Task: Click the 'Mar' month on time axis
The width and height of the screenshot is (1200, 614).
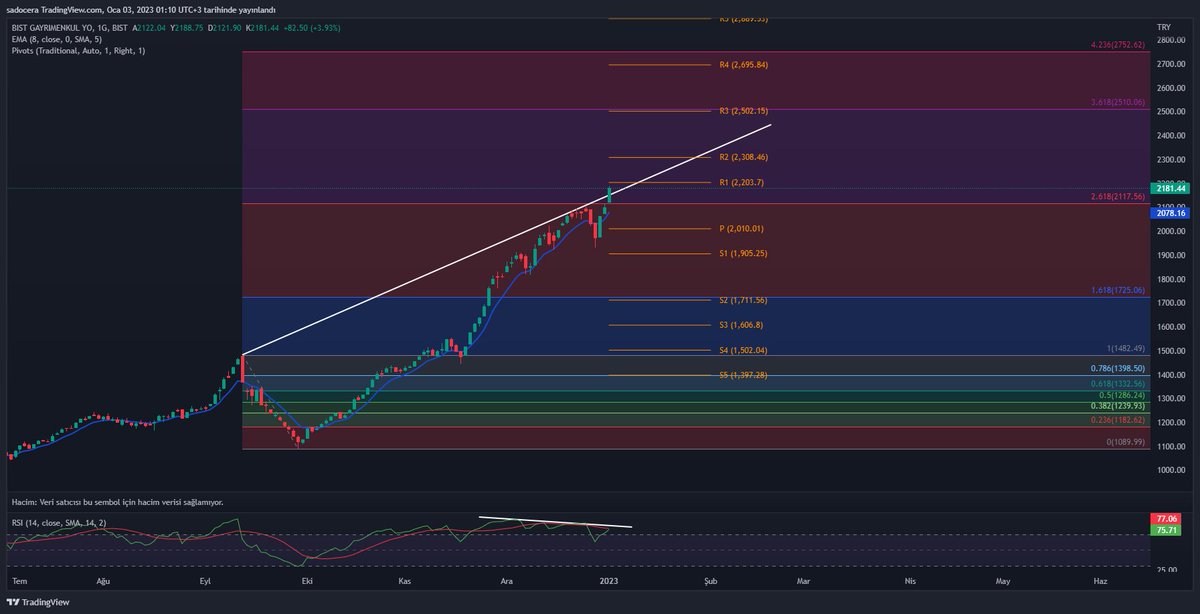Action: (x=803, y=580)
